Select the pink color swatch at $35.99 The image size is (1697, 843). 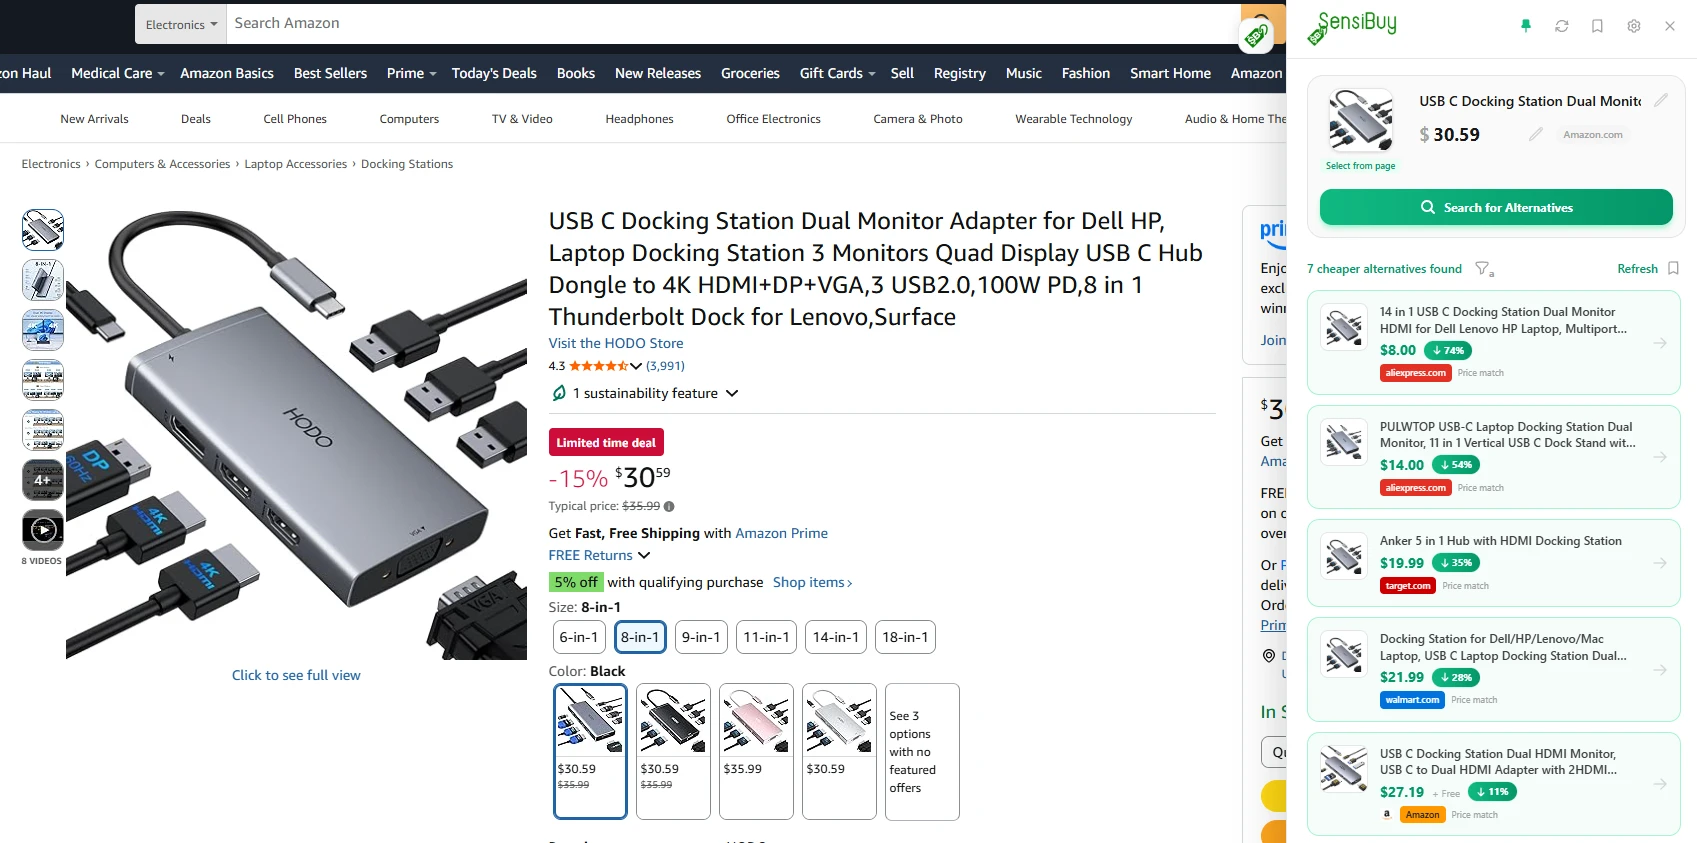click(756, 751)
